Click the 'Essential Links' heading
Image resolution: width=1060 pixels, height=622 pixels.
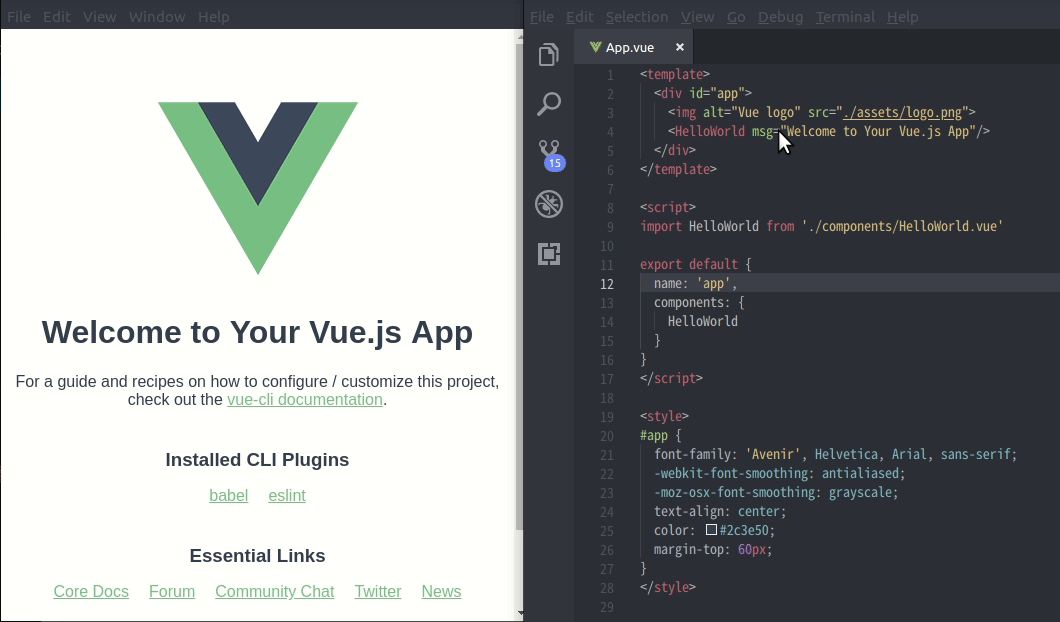258,556
